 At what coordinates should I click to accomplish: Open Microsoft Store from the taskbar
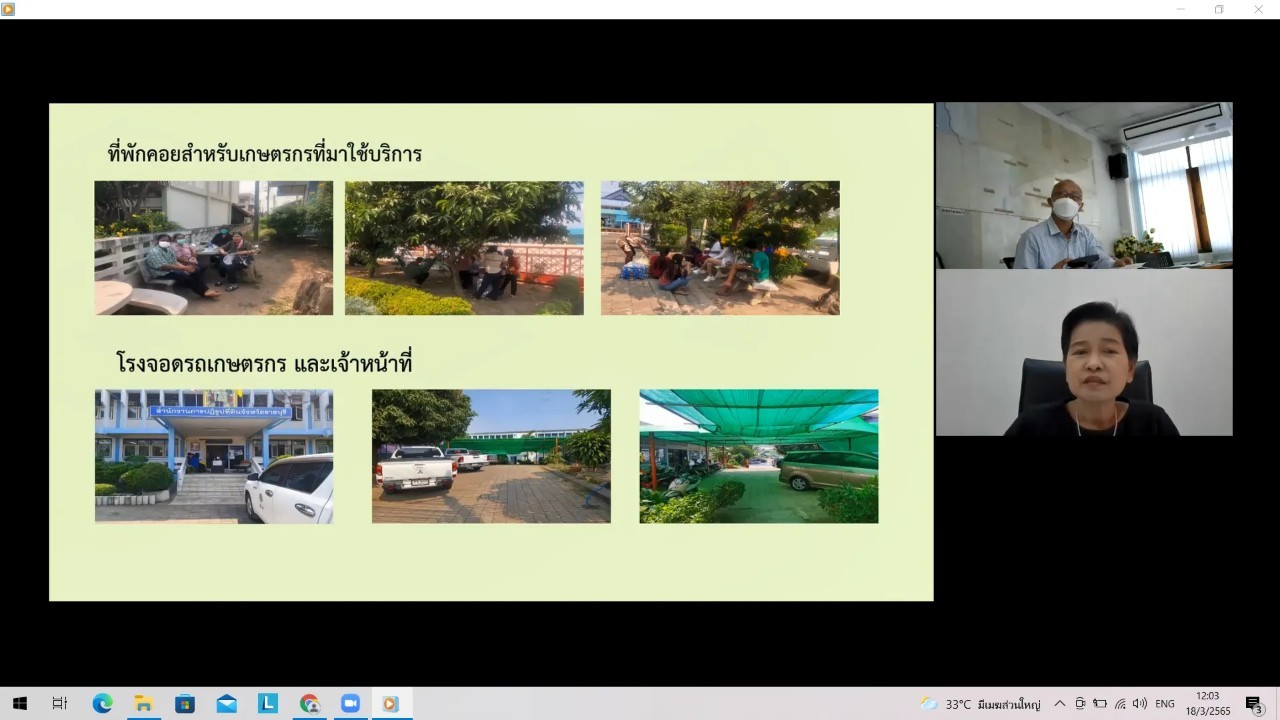[185, 704]
